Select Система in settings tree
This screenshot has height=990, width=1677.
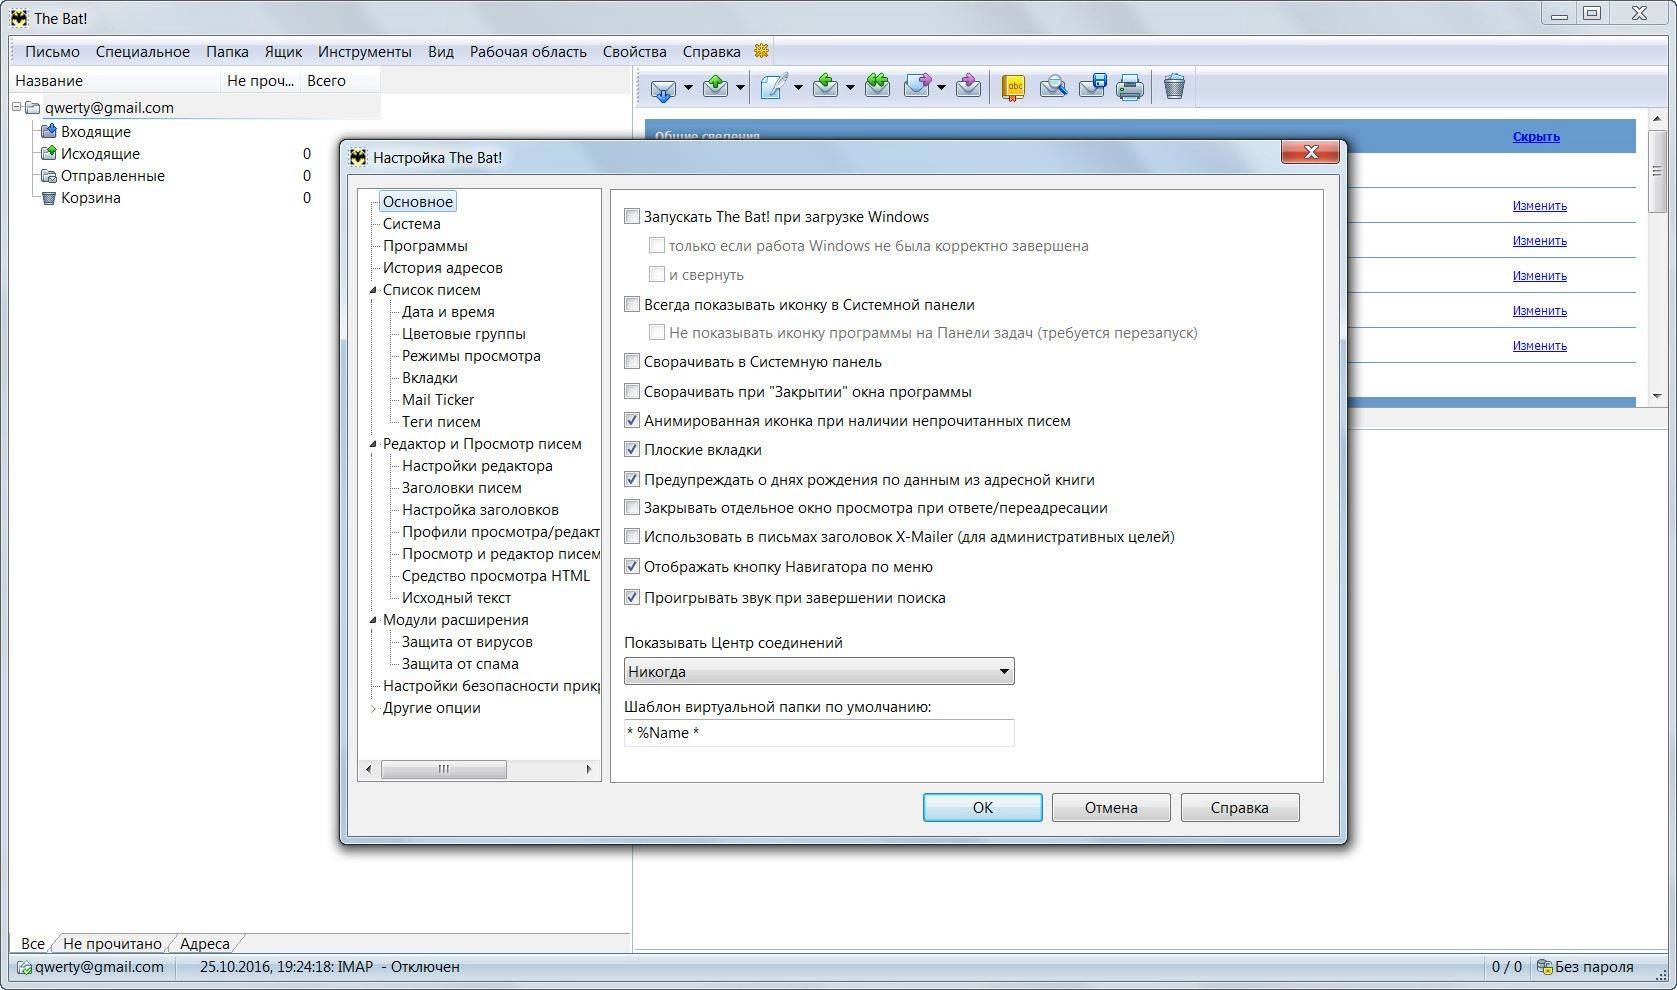click(411, 223)
